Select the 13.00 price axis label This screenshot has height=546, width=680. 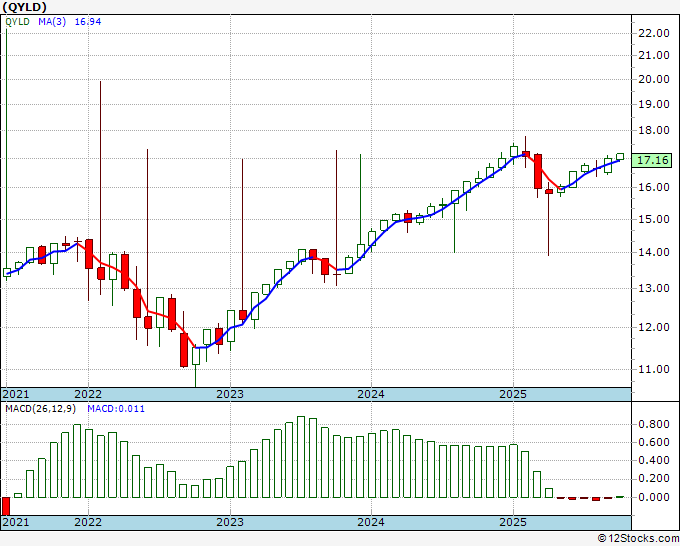[x=654, y=288]
